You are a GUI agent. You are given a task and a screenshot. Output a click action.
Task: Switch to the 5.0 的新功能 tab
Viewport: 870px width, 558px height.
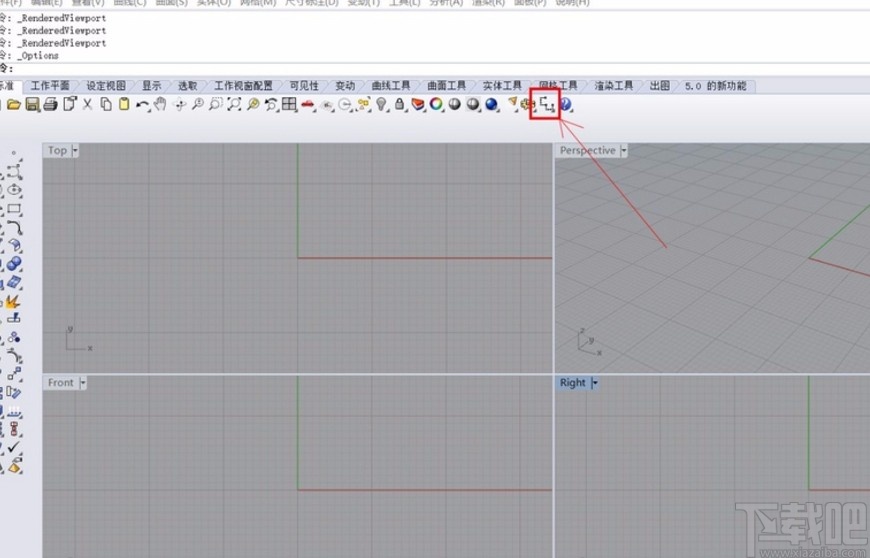716,85
